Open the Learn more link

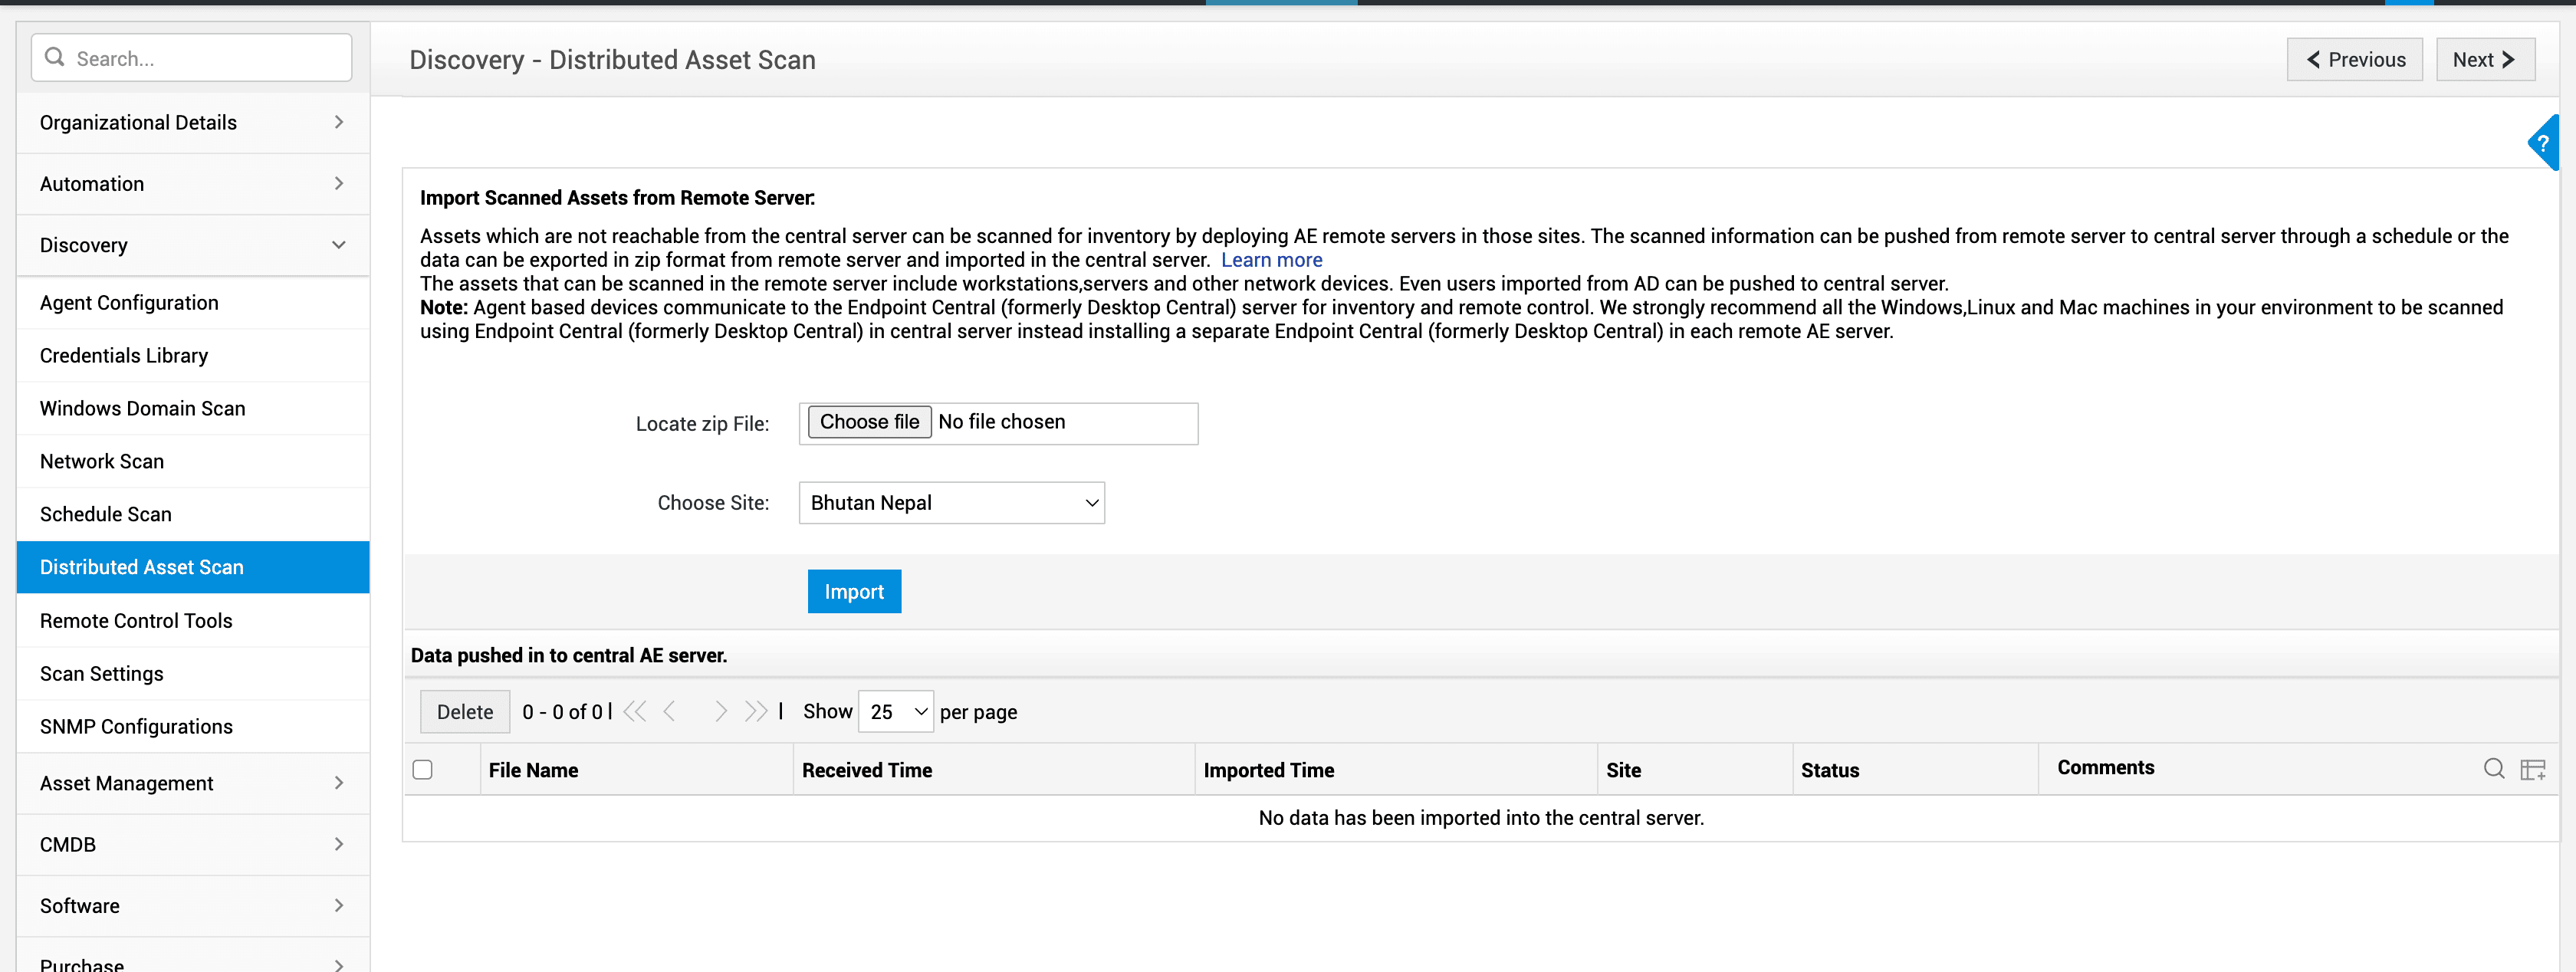(1271, 260)
